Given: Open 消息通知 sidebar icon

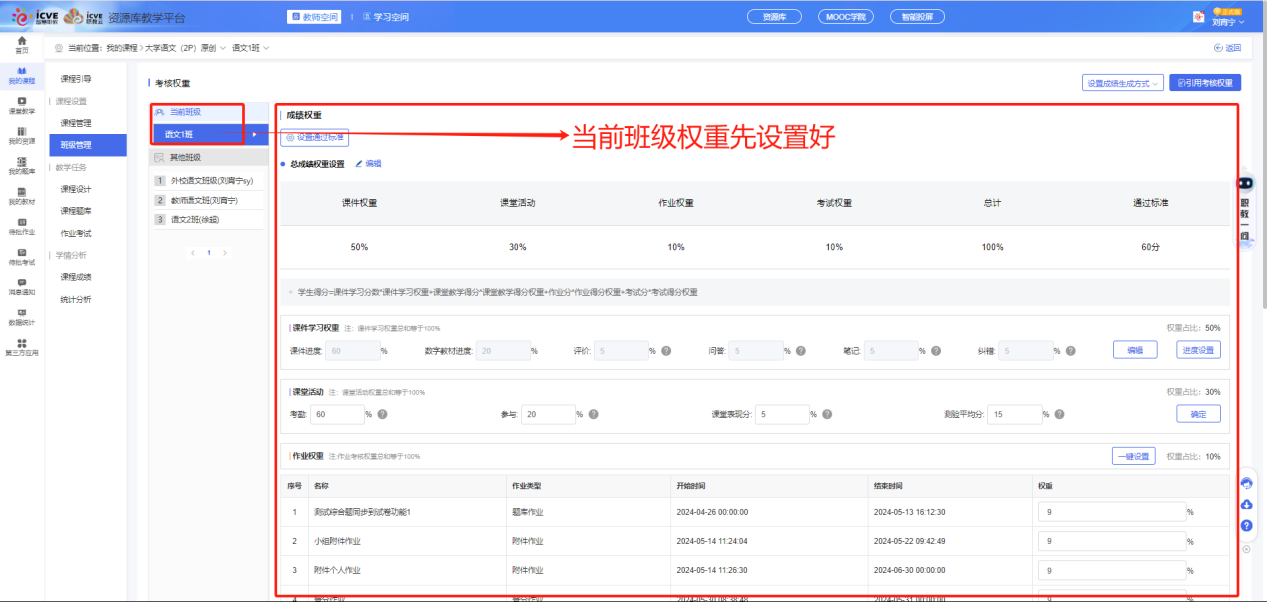Looking at the screenshot, I should [x=21, y=286].
